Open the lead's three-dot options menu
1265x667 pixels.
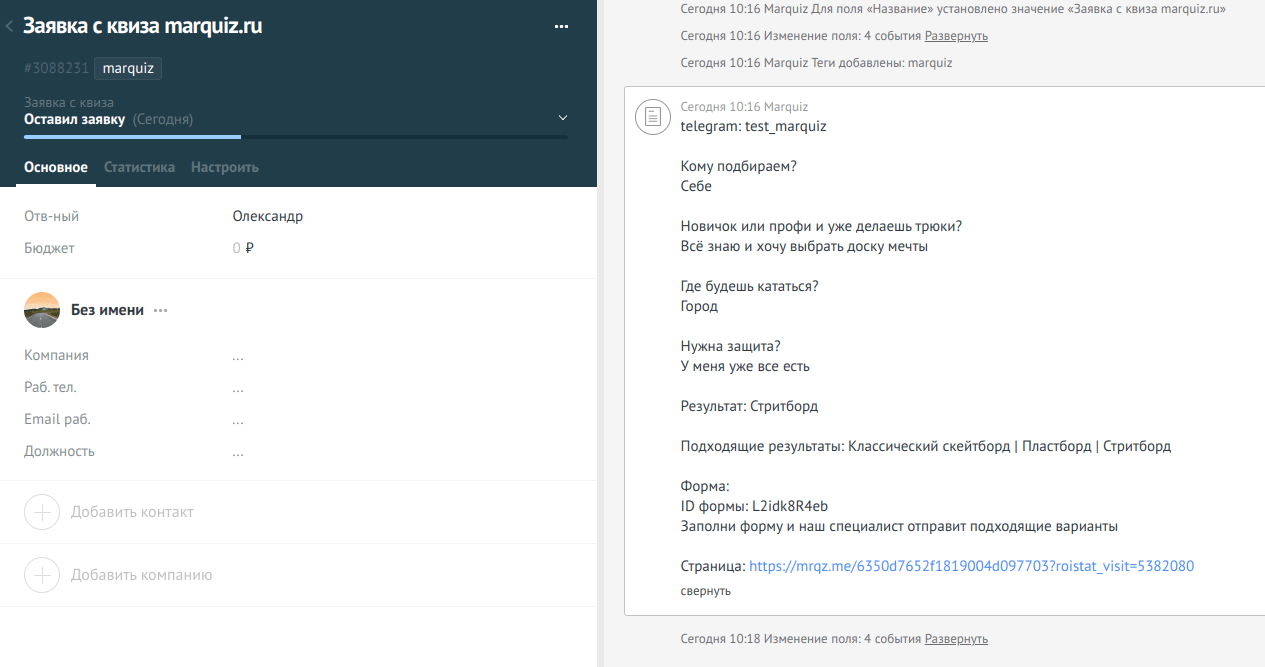(x=561, y=27)
